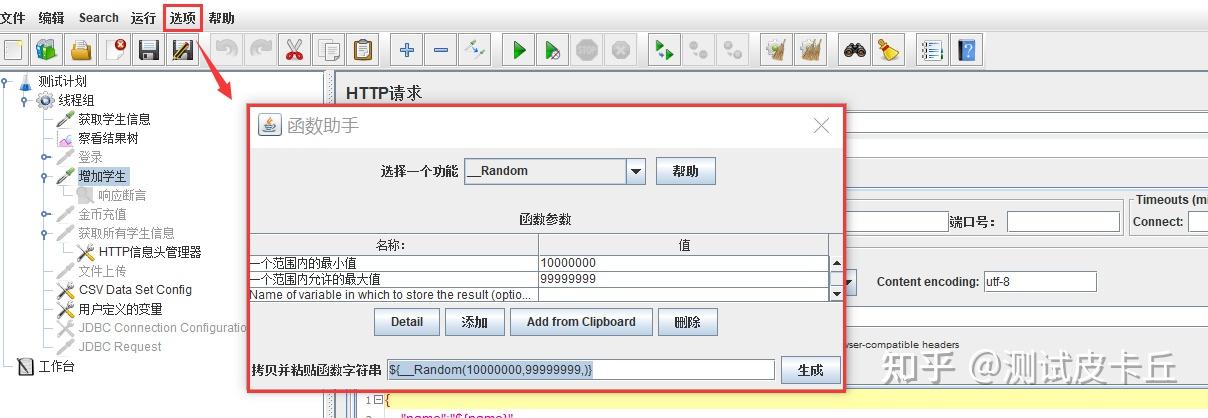1208x418 pixels.
Task: Click the maximum value cell 99999999
Action: pos(683,279)
